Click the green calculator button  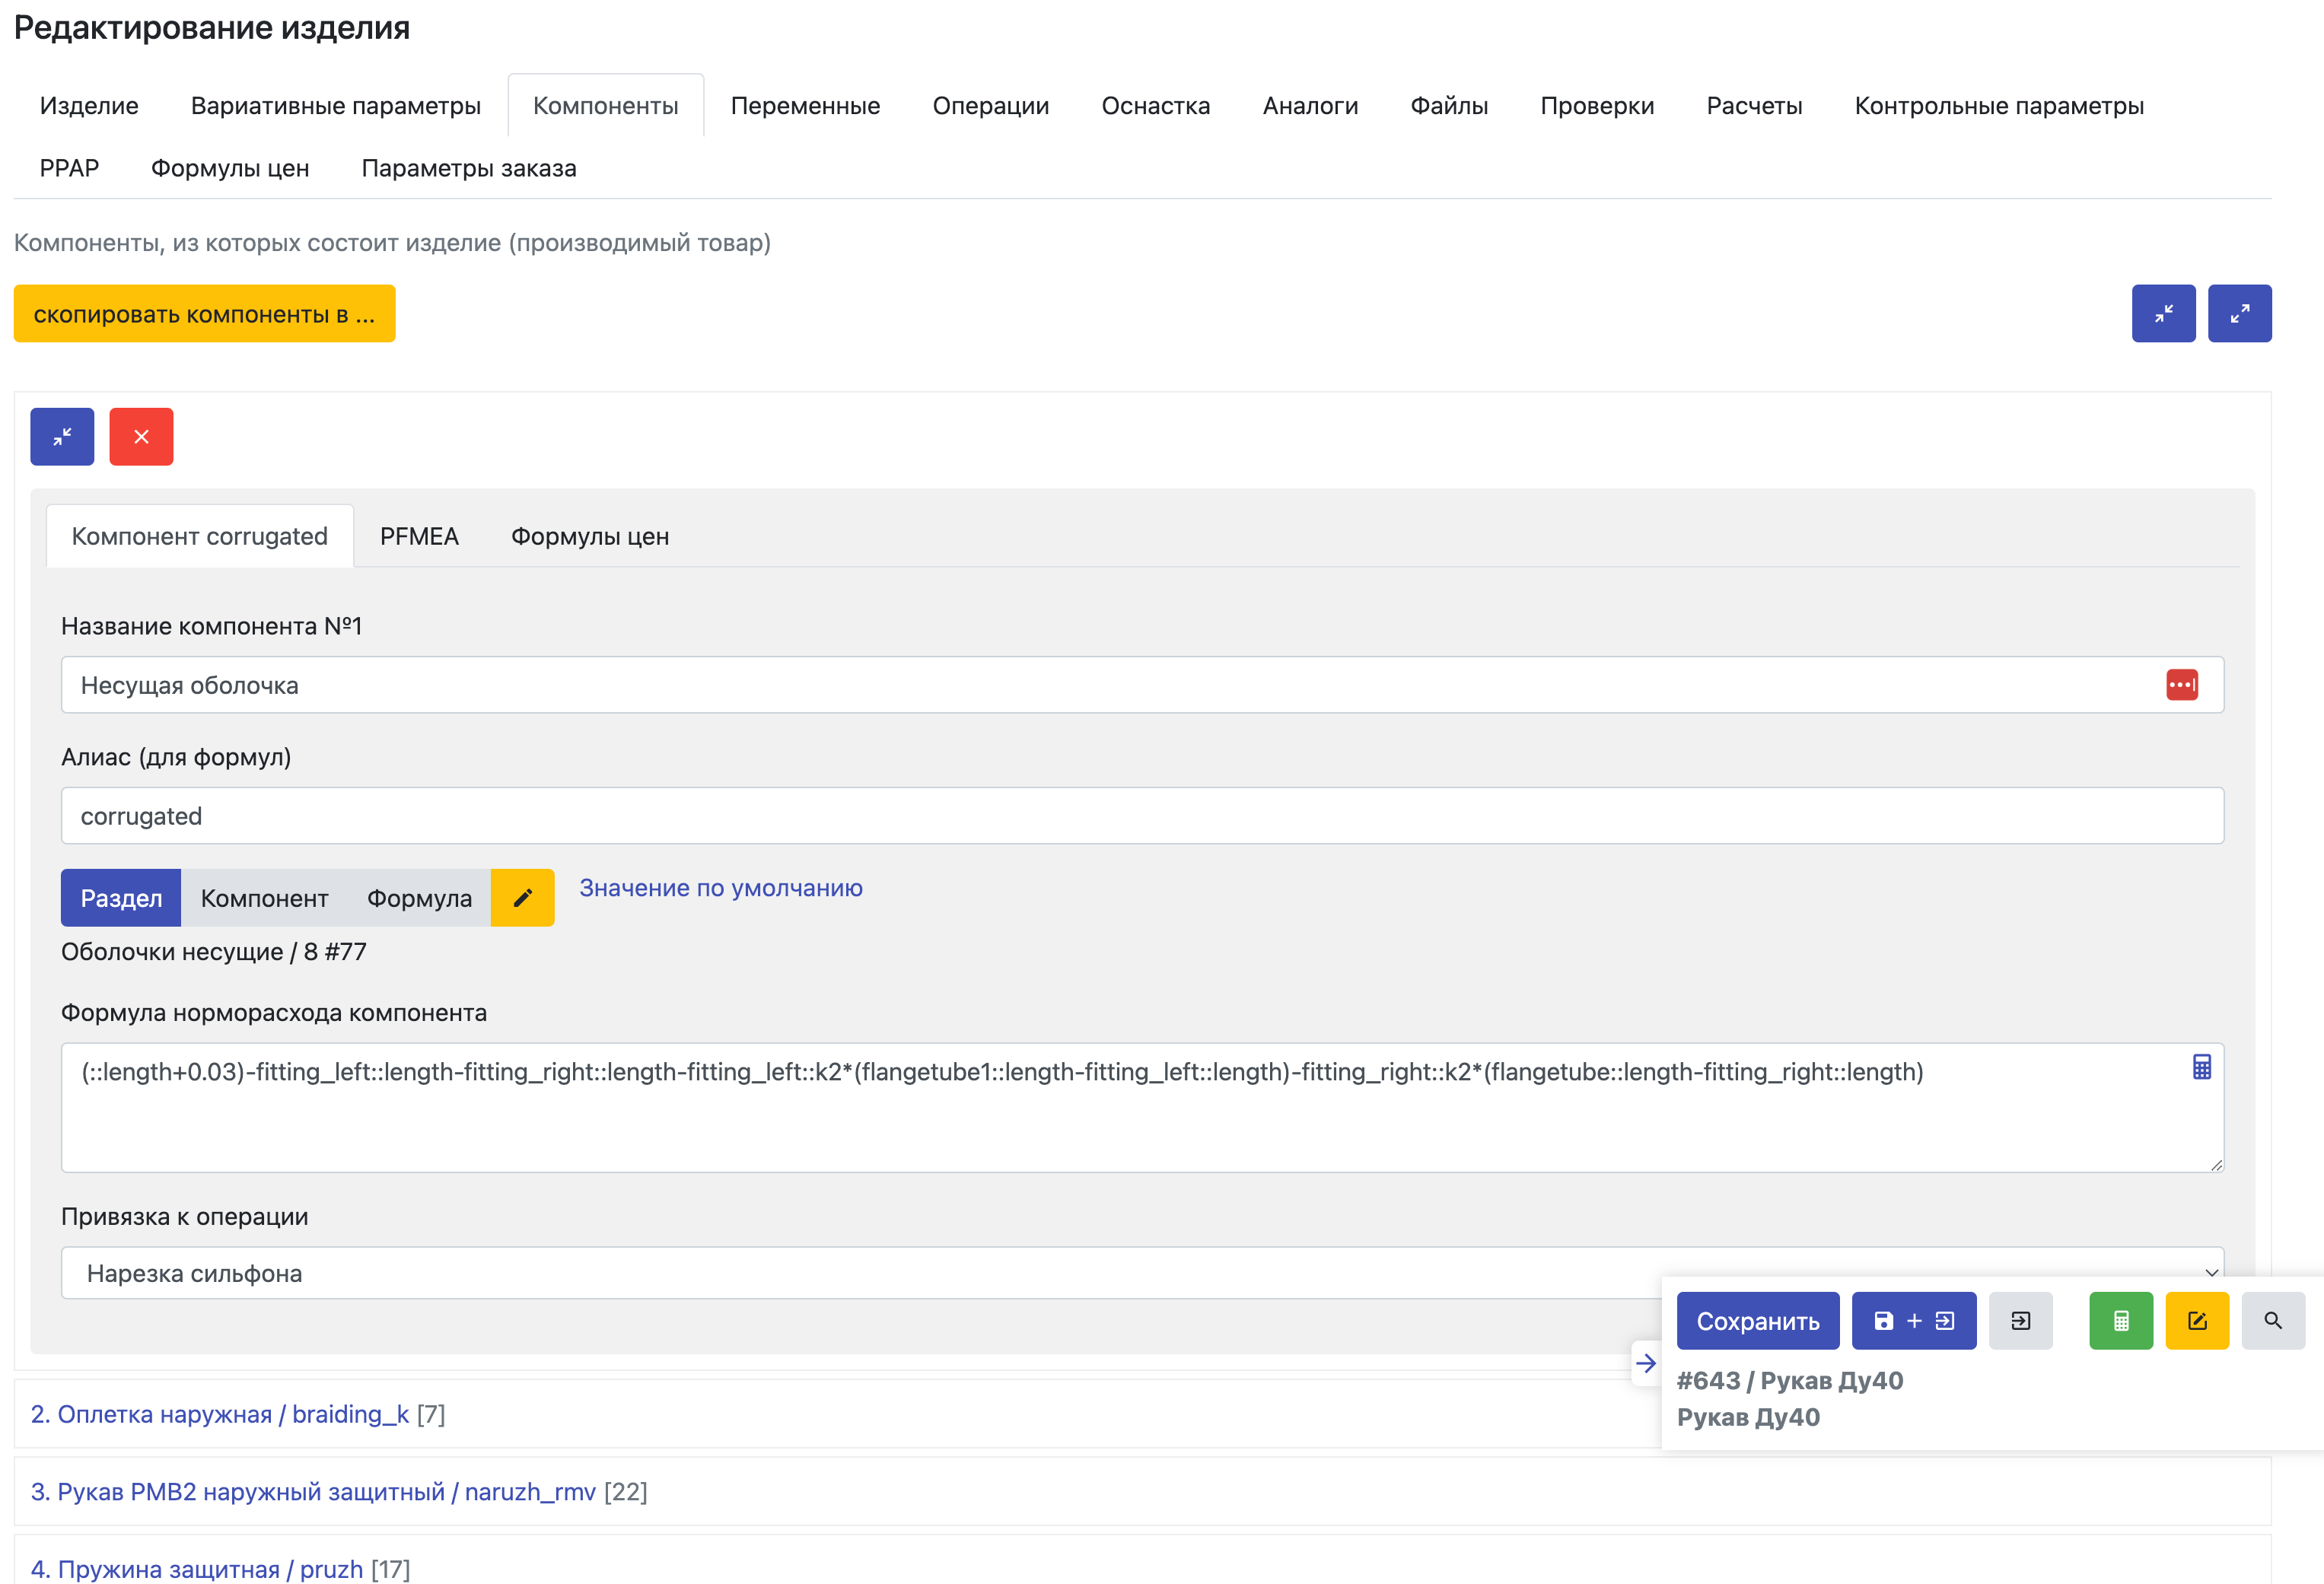[2120, 1320]
